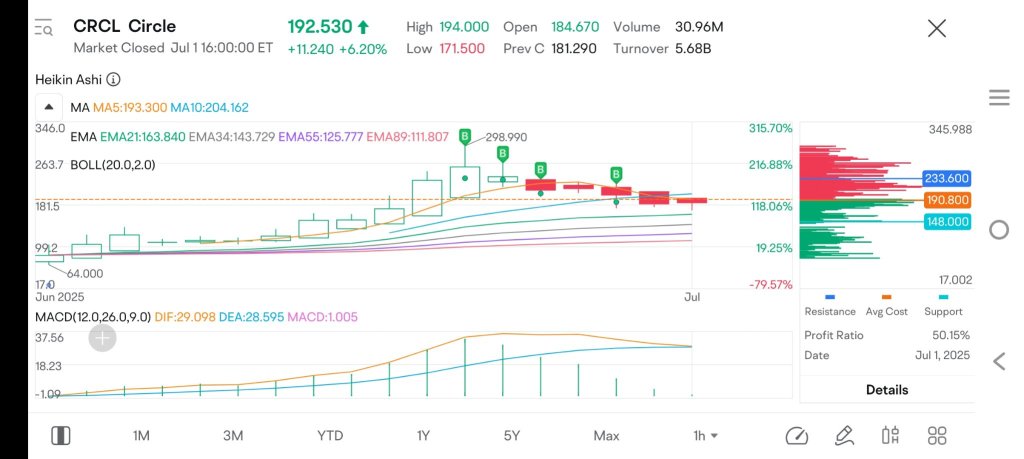Click the Resistance legend label
Screen dimensions: 1024x459
(x=830, y=312)
